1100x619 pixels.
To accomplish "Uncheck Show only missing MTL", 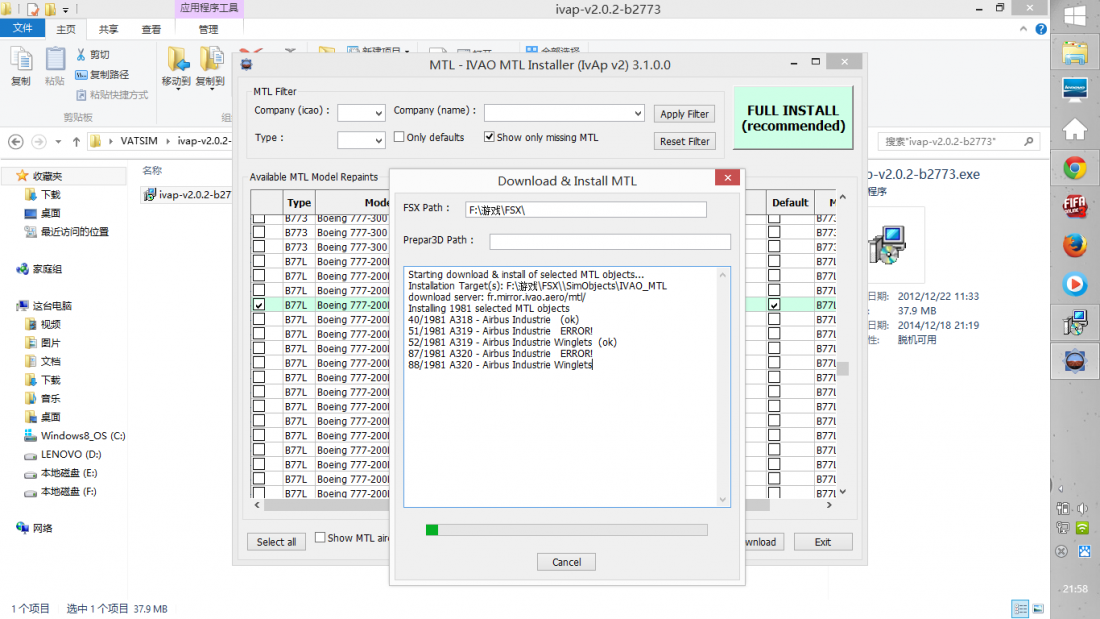I will pos(489,137).
